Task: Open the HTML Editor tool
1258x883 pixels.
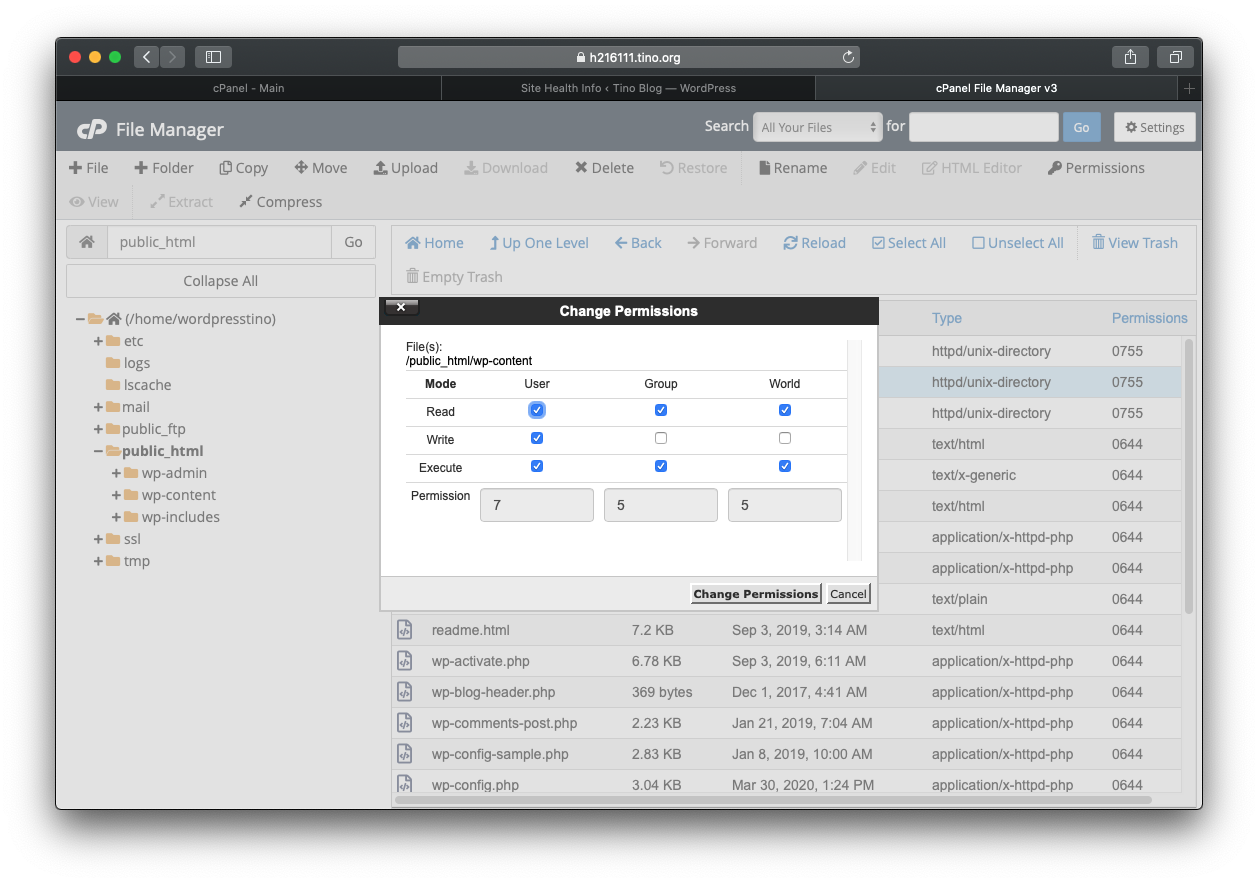Action: point(971,168)
